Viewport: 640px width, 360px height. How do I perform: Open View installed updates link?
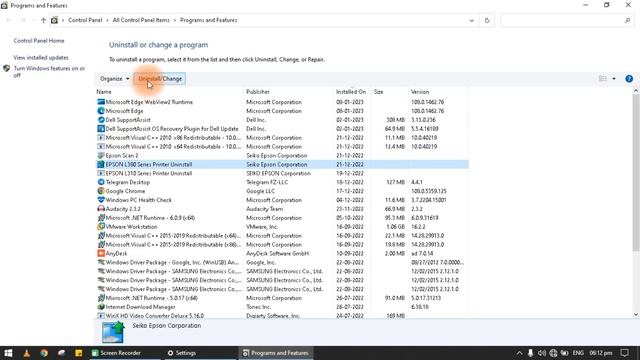[41, 58]
